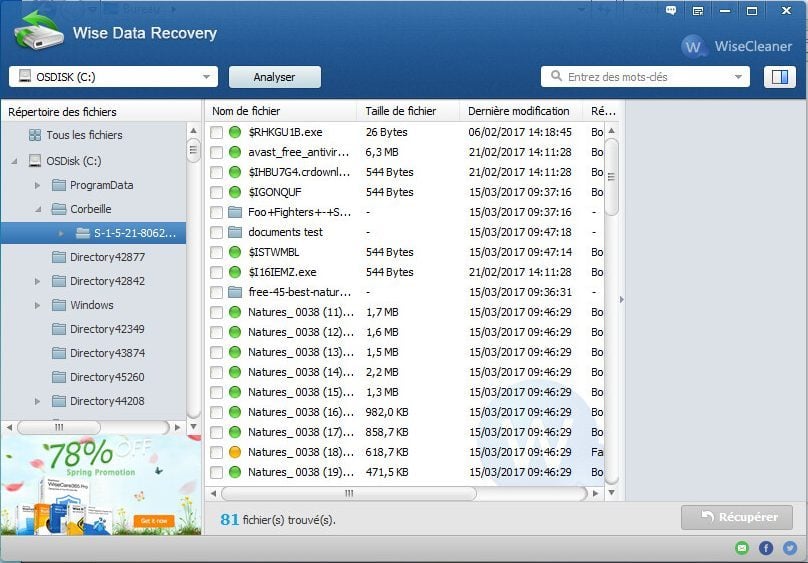Viewport: 808px width, 563px height.
Task: Select the checkbox for Natures_0038 (18)
Action: (216, 452)
